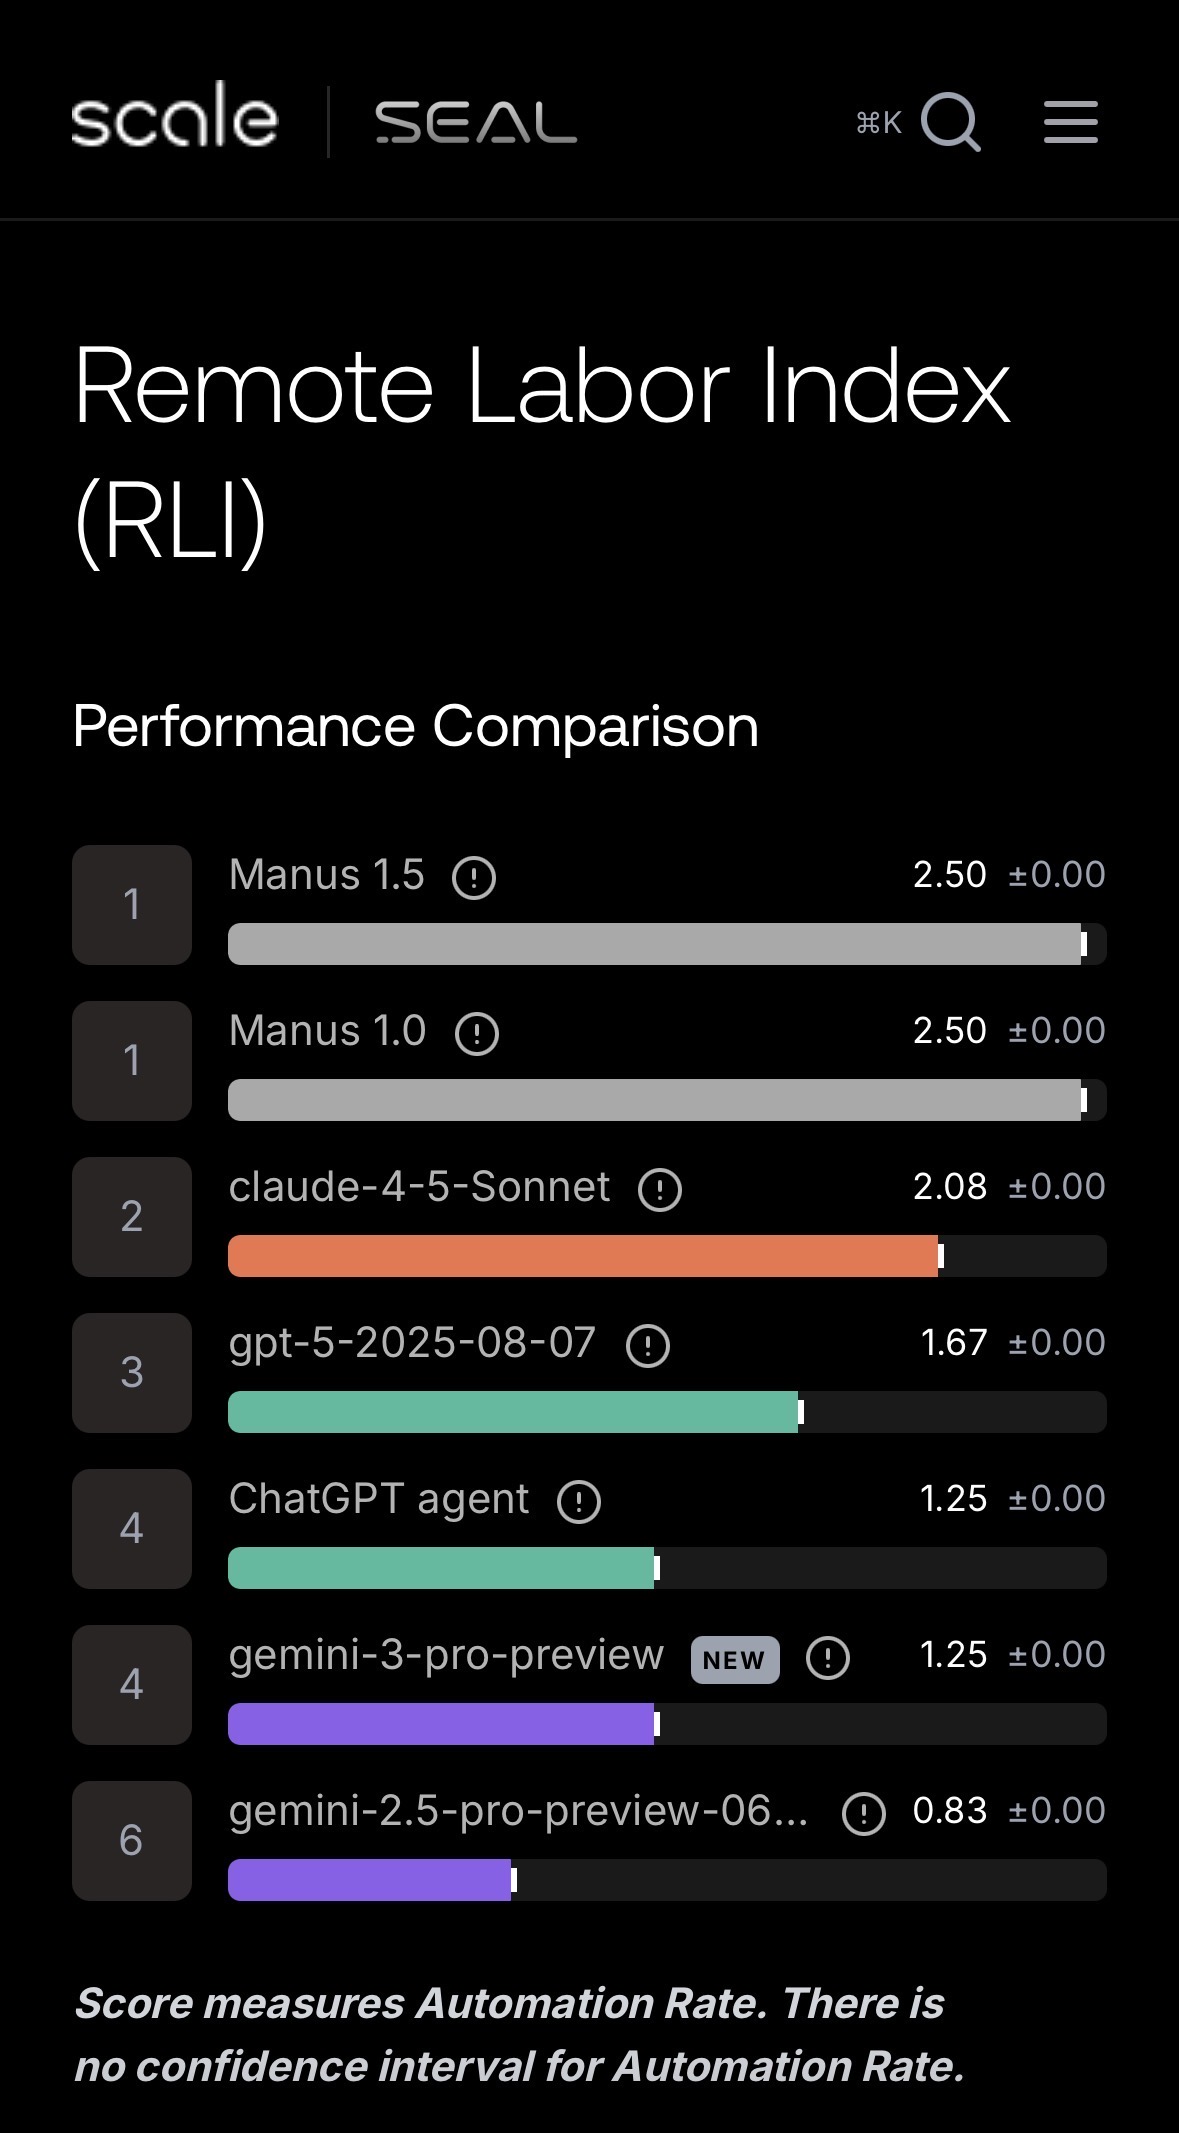View ChatGPT agent info icon

pyautogui.click(x=579, y=1502)
